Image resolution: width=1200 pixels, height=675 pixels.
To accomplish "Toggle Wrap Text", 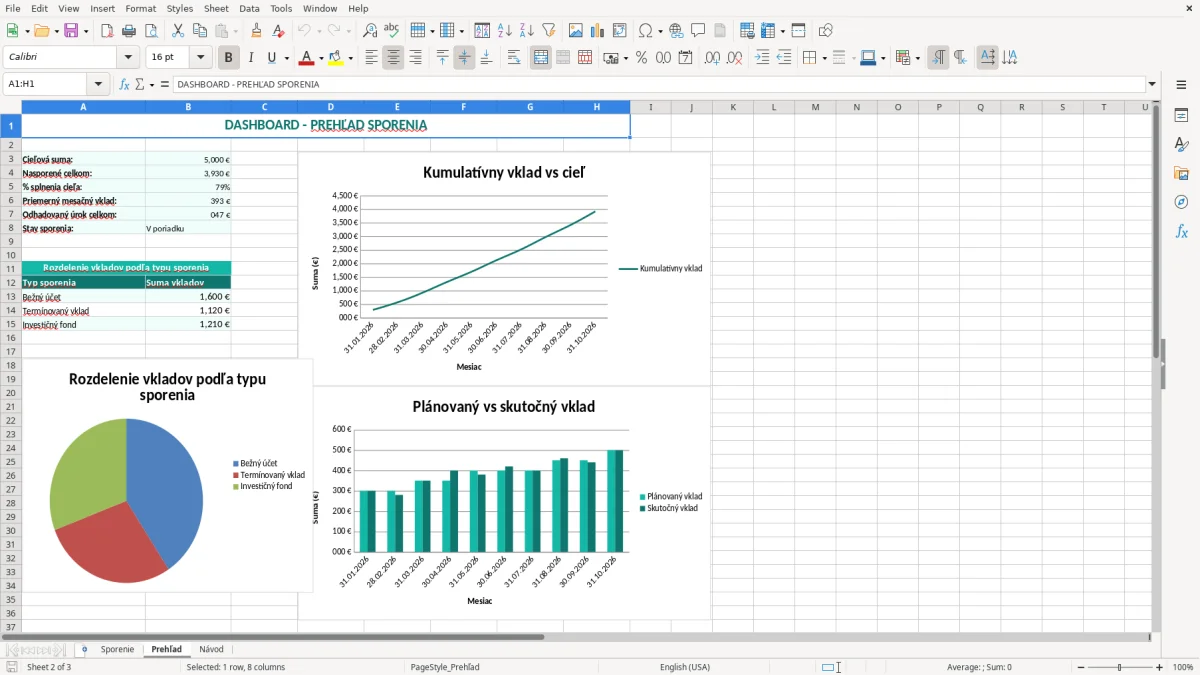I will click(x=514, y=58).
